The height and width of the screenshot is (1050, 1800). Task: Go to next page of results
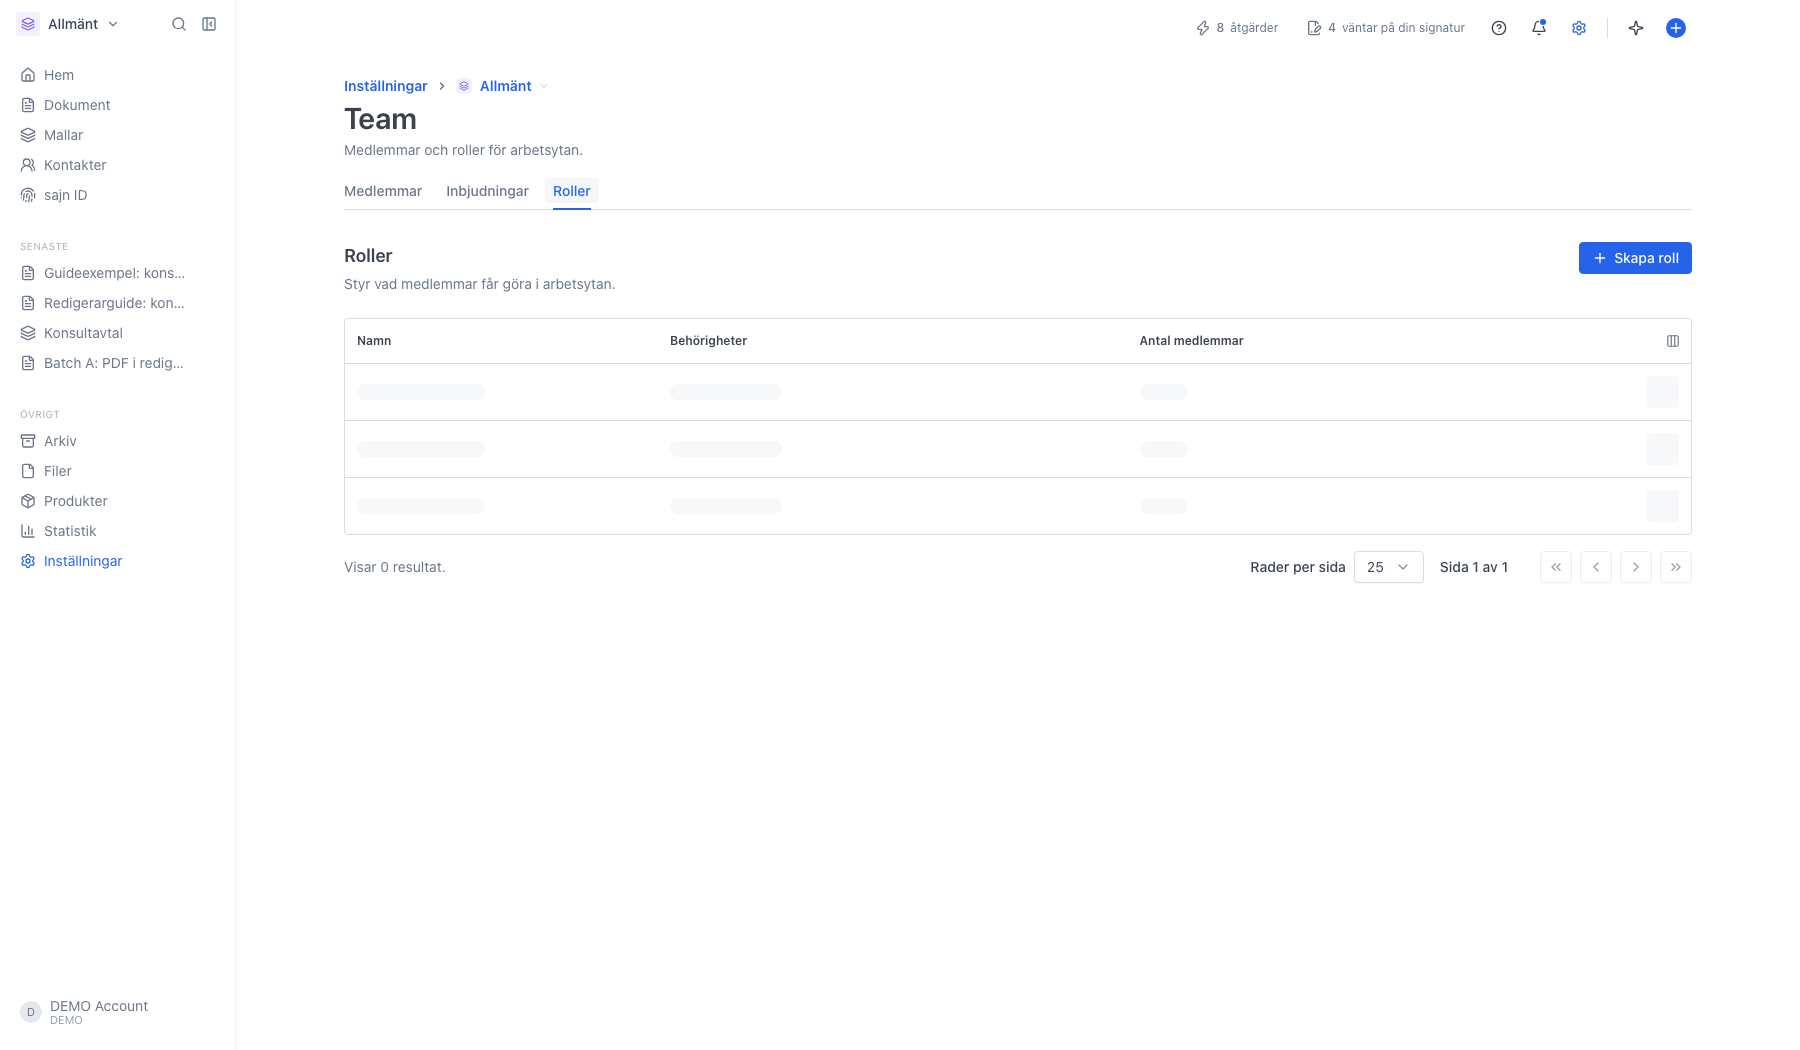1636,567
